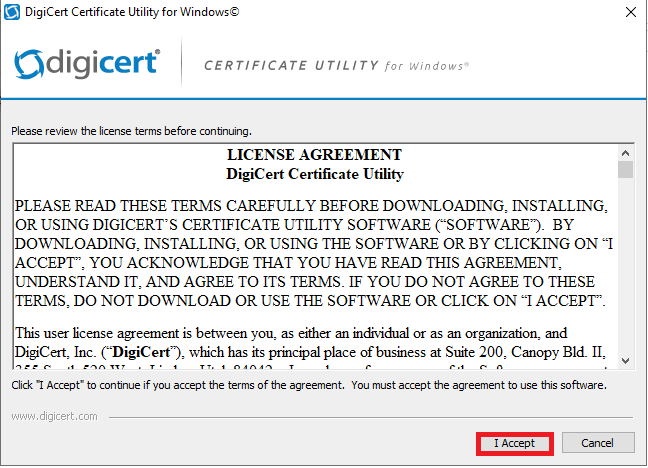The image size is (648, 468).
Task: Click 'Please review the license terms' text
Action: click(x=131, y=131)
